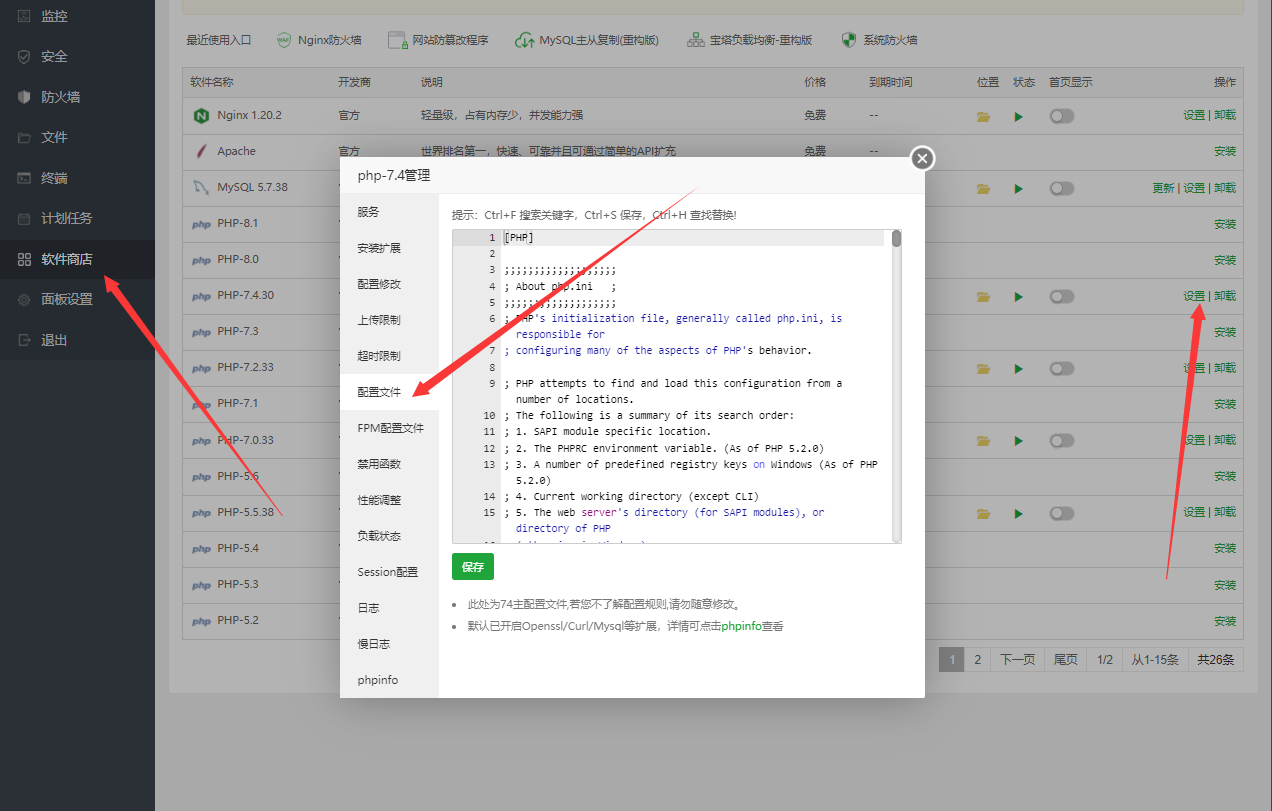This screenshot has height=811, width=1272.
Task: Open the folder icon in the PHP-7.0.33 row
Action: (983, 440)
